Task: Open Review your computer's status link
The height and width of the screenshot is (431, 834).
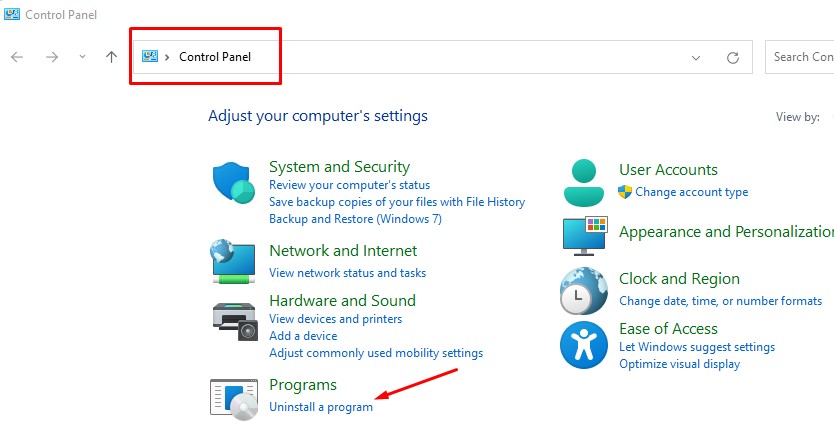Action: point(349,185)
